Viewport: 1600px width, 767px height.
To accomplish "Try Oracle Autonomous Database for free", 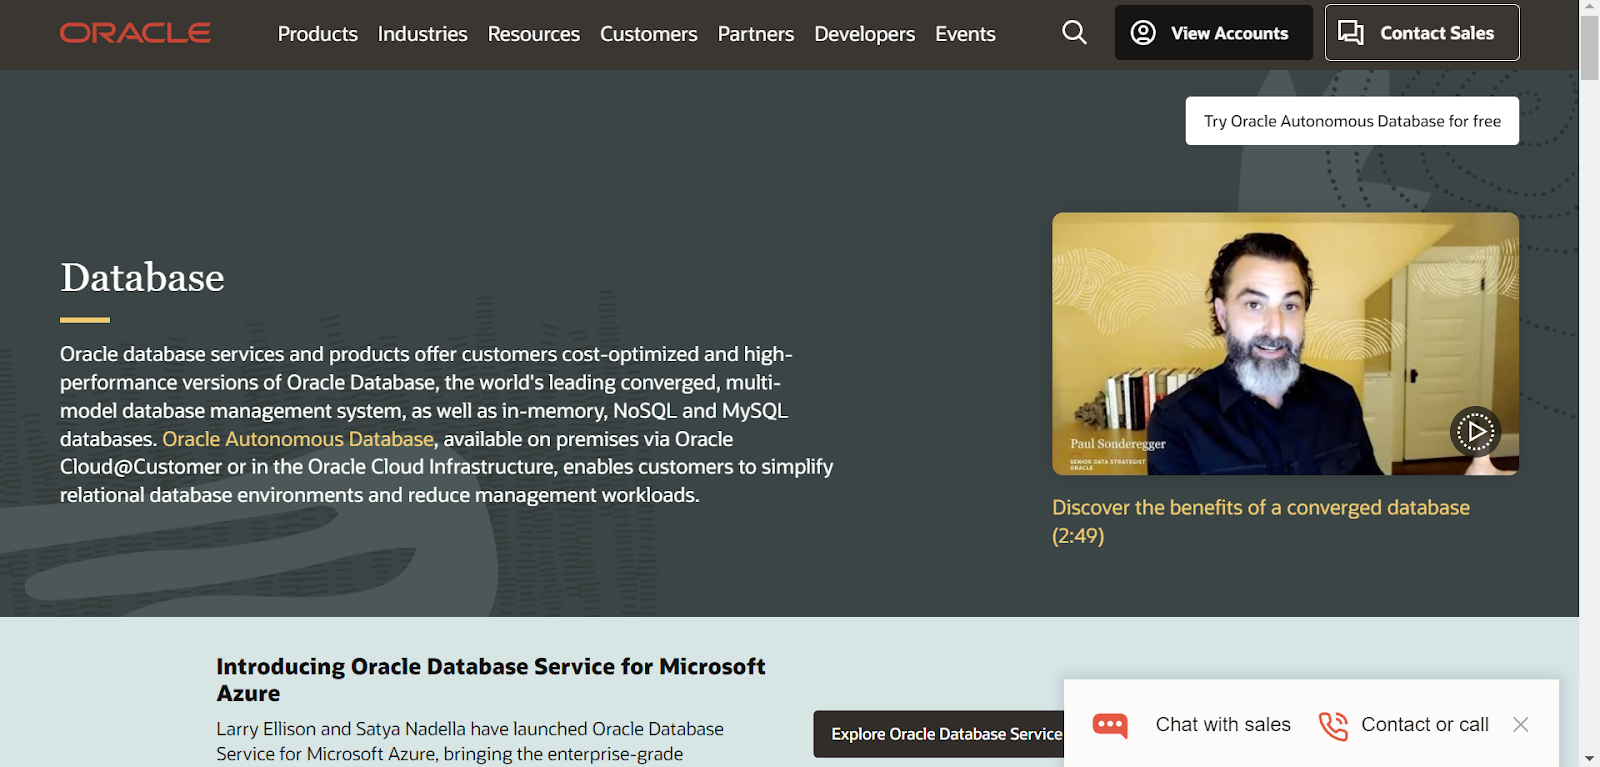I will tap(1352, 121).
